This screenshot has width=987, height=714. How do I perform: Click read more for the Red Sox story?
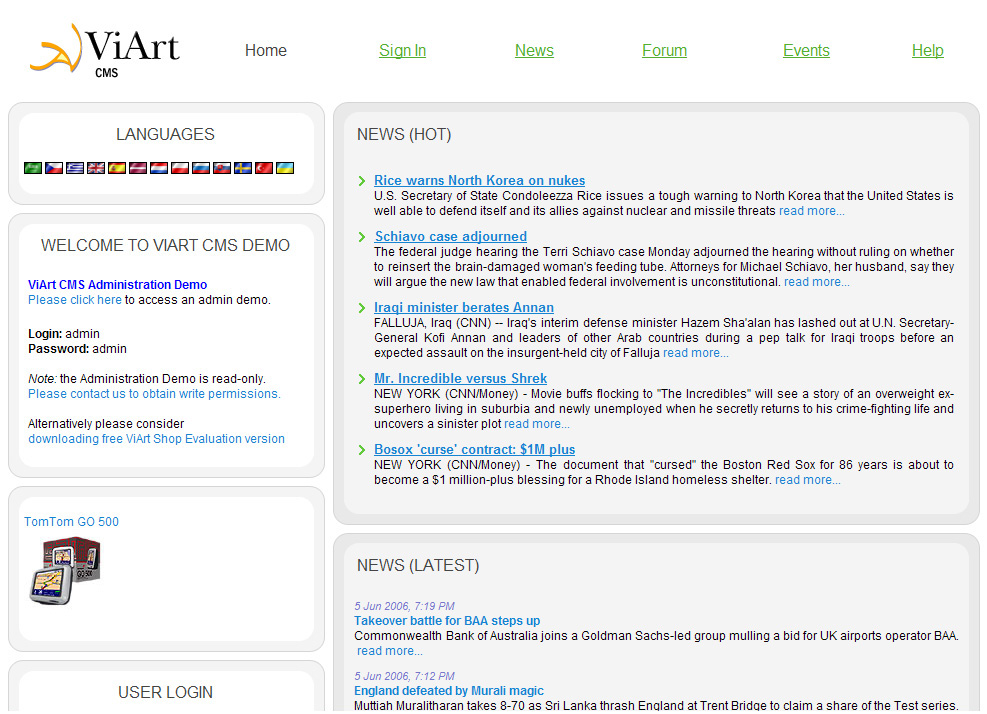click(808, 480)
